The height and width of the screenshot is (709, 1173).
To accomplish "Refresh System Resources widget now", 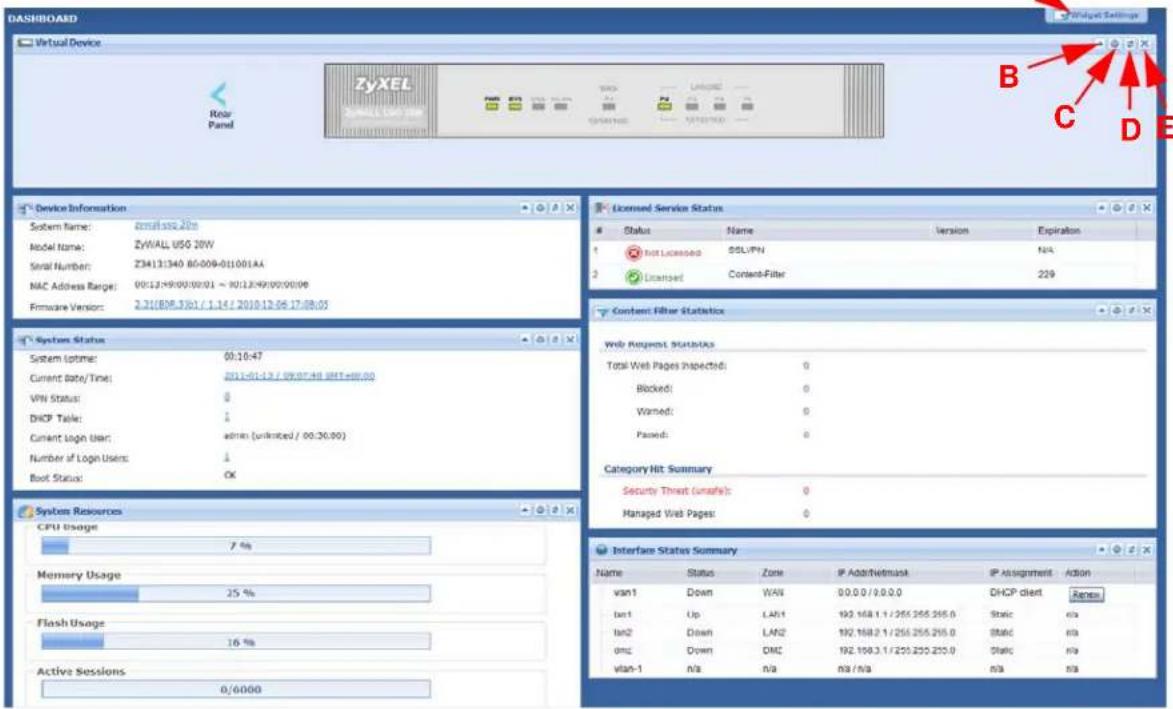I will click(x=555, y=510).
